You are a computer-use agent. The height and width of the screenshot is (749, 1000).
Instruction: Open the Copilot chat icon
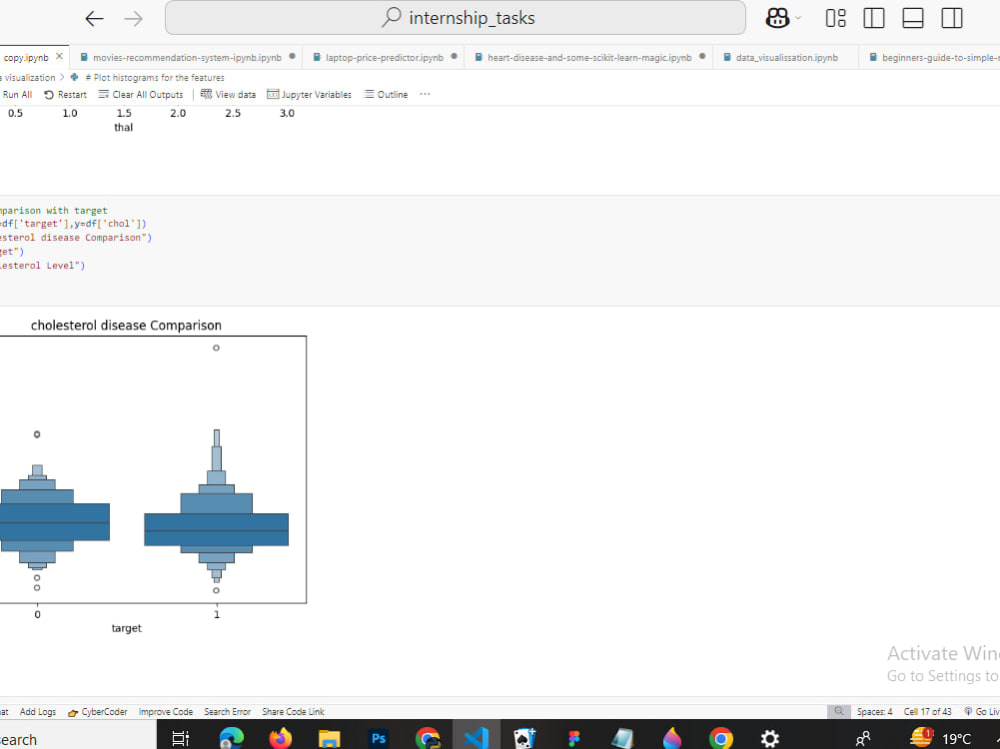777,18
